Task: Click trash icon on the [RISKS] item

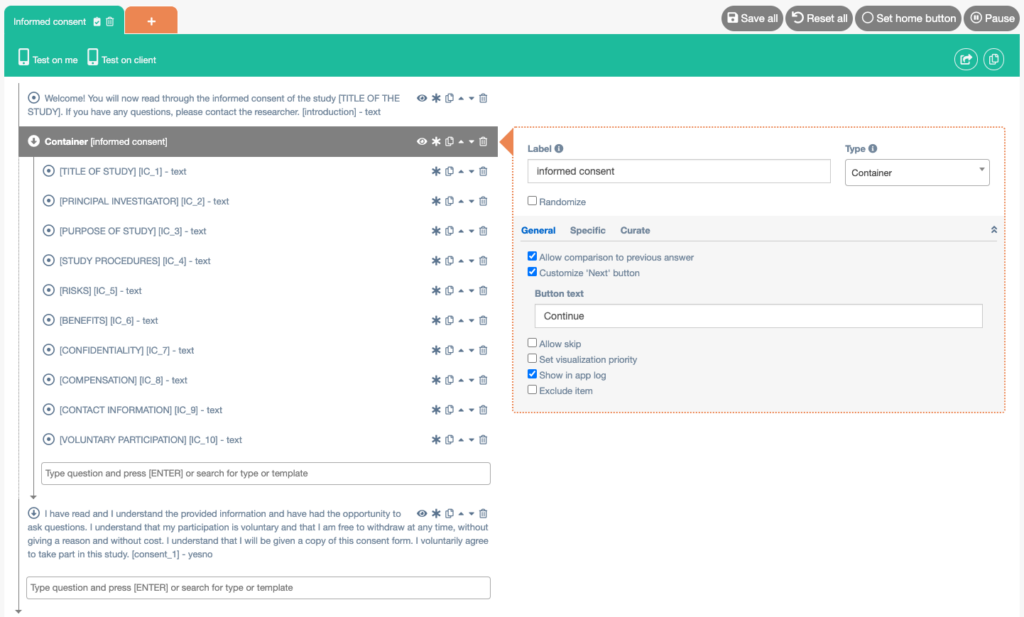Action: pos(483,291)
